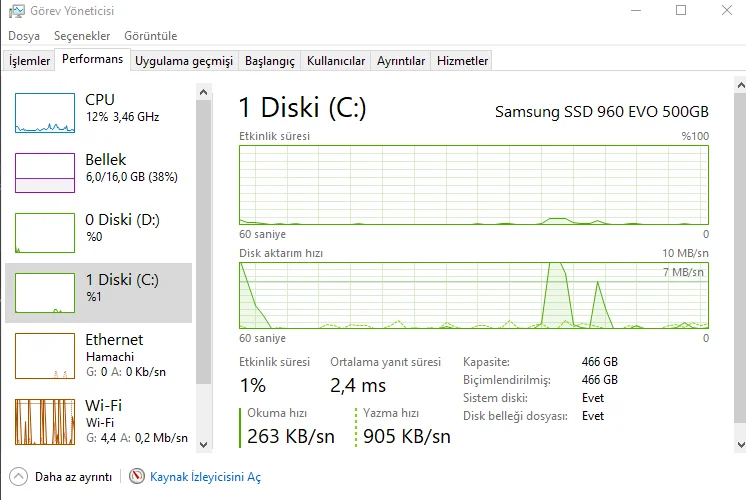Image resolution: width=746 pixels, height=500 pixels.
Task: Switch to the İşlemler tab
Action: coord(30,61)
